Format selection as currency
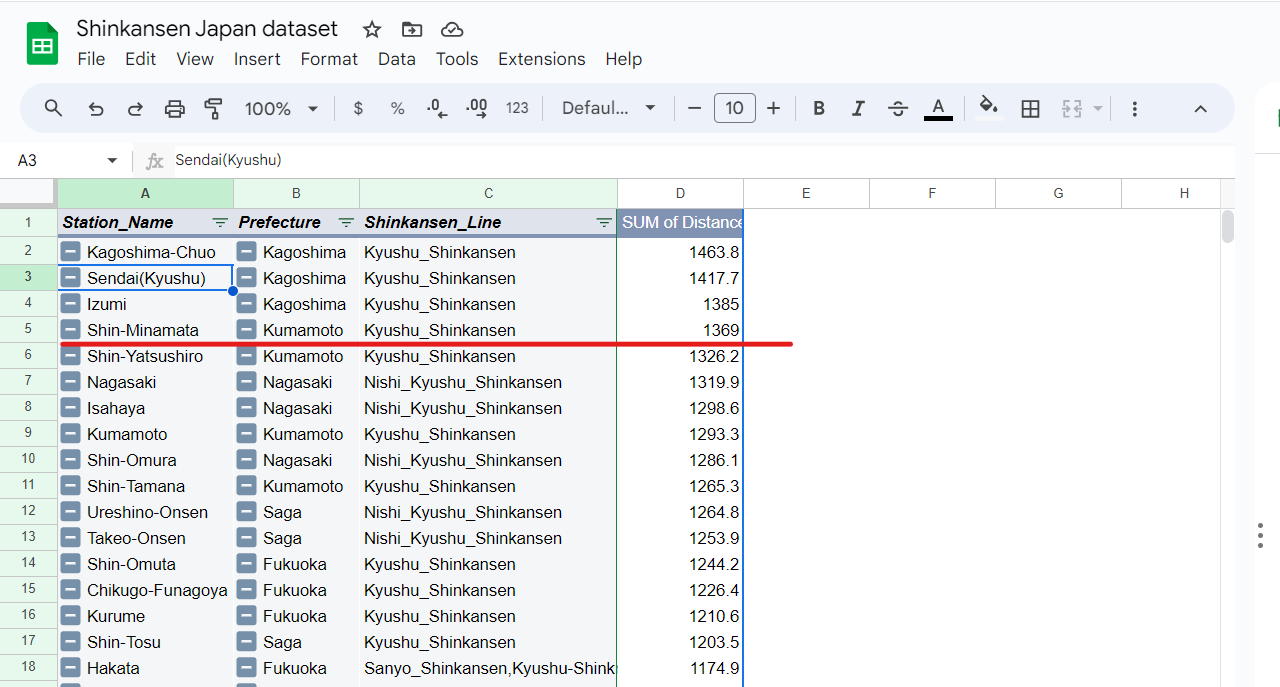 (358, 109)
